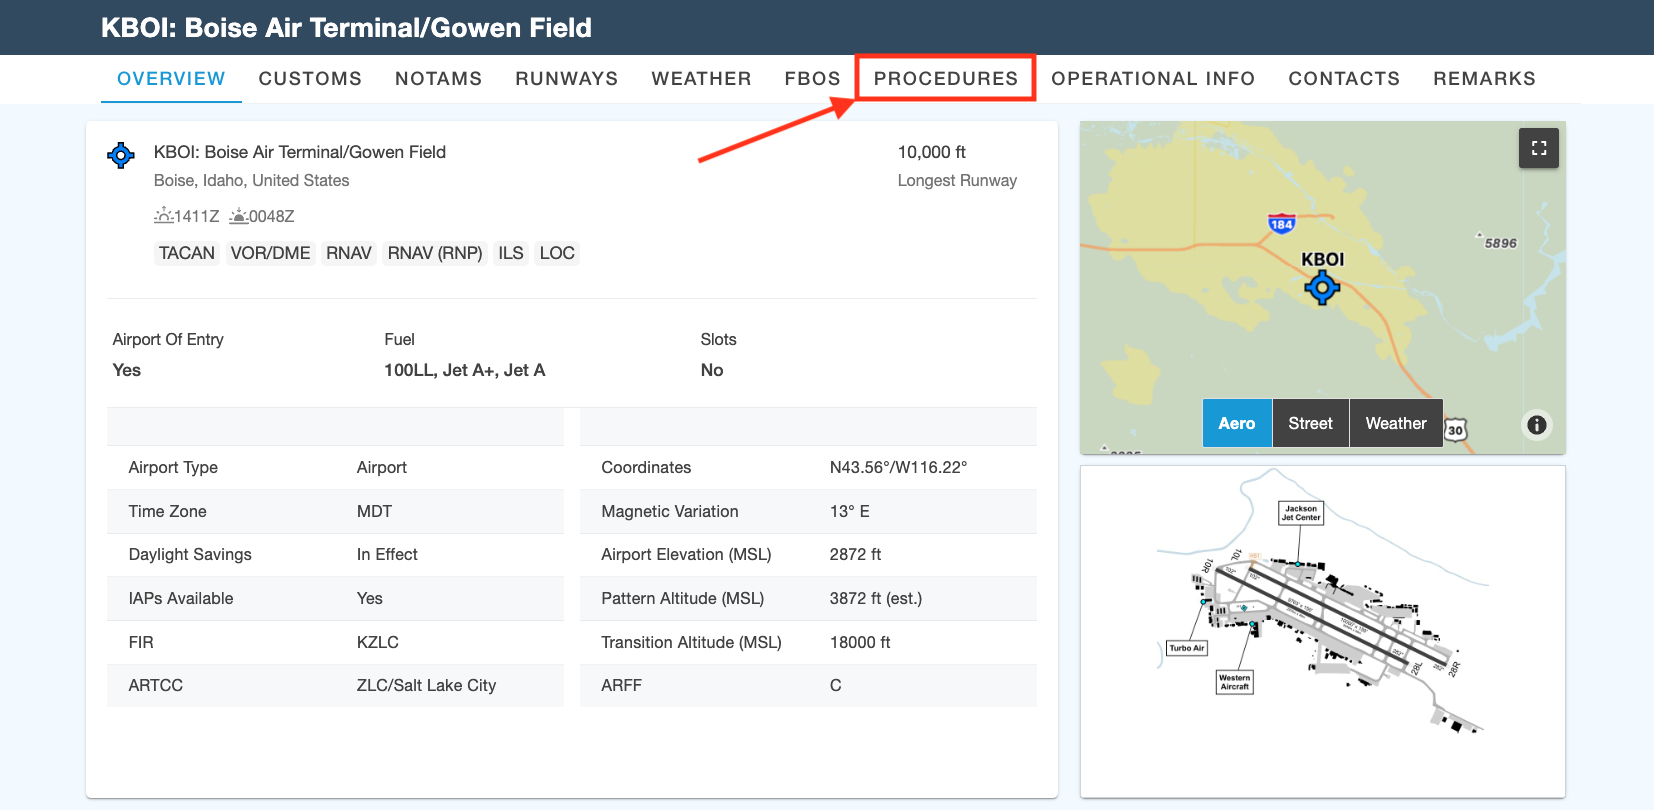Screen dimensions: 1654x810
Task: Open the Remarks tab
Action: [1484, 79]
